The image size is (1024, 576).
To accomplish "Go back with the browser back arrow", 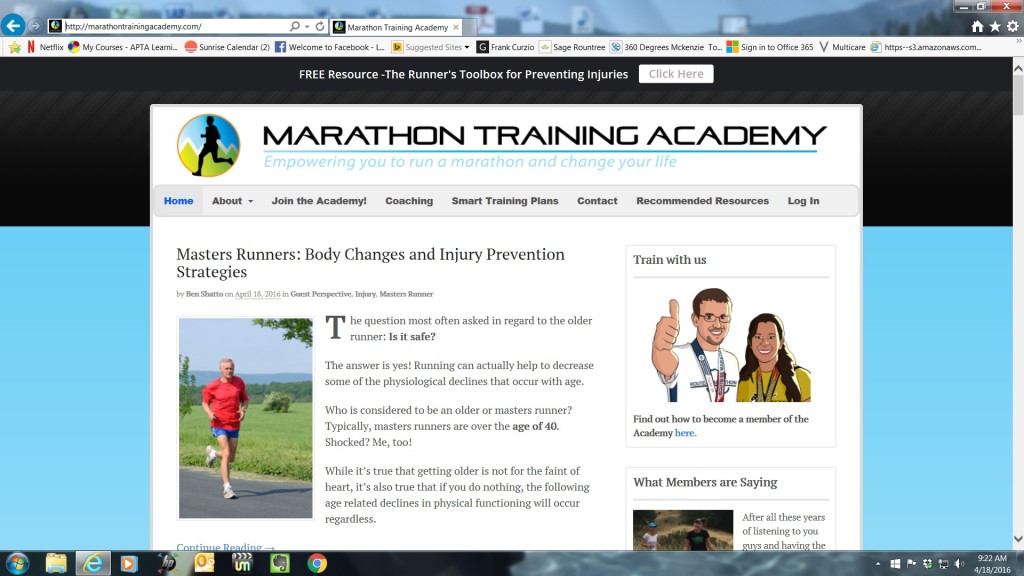I will 13,25.
